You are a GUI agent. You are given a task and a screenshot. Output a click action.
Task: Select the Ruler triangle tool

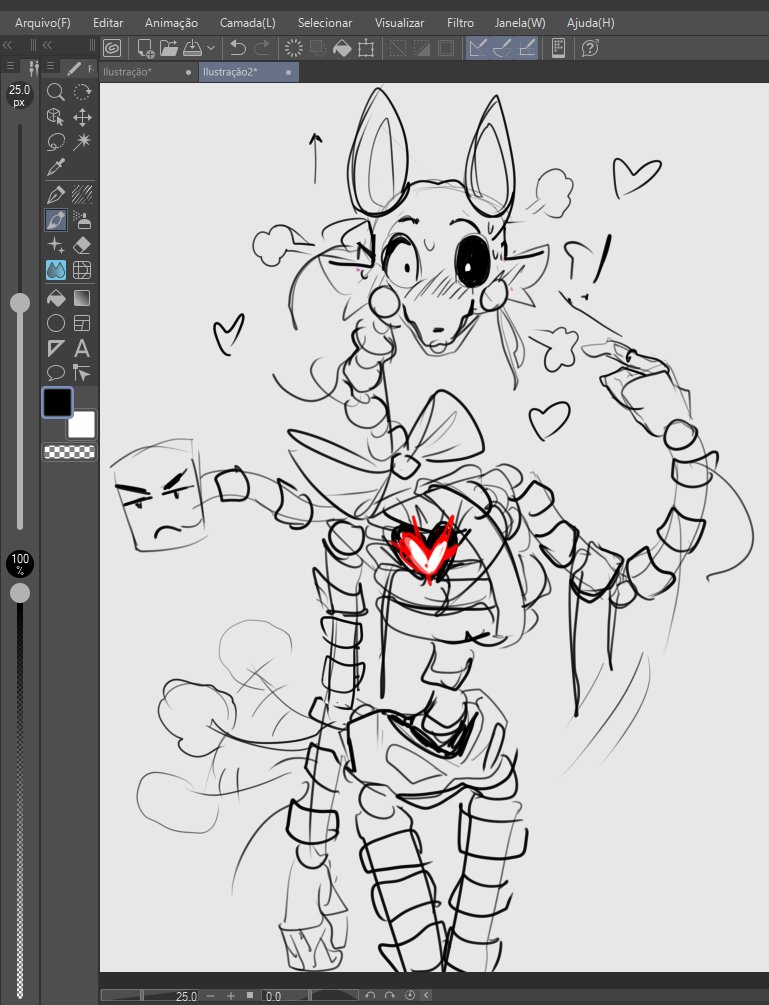[x=56, y=348]
